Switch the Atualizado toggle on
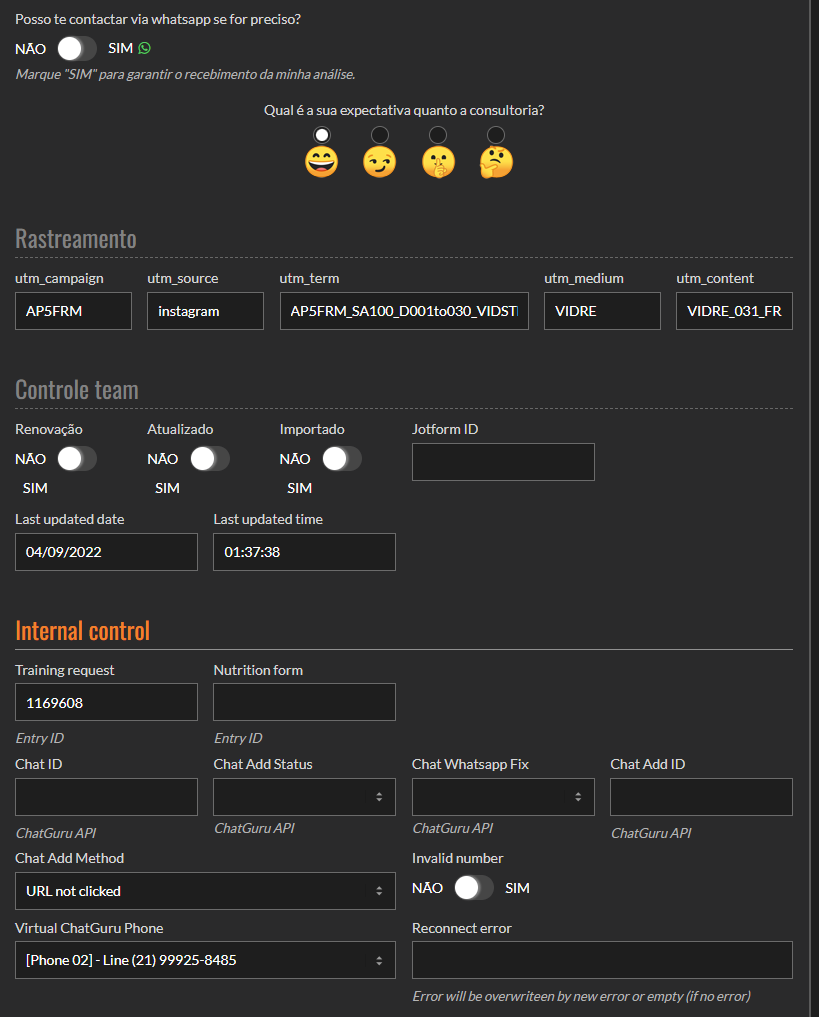The image size is (819, 1017). point(209,459)
